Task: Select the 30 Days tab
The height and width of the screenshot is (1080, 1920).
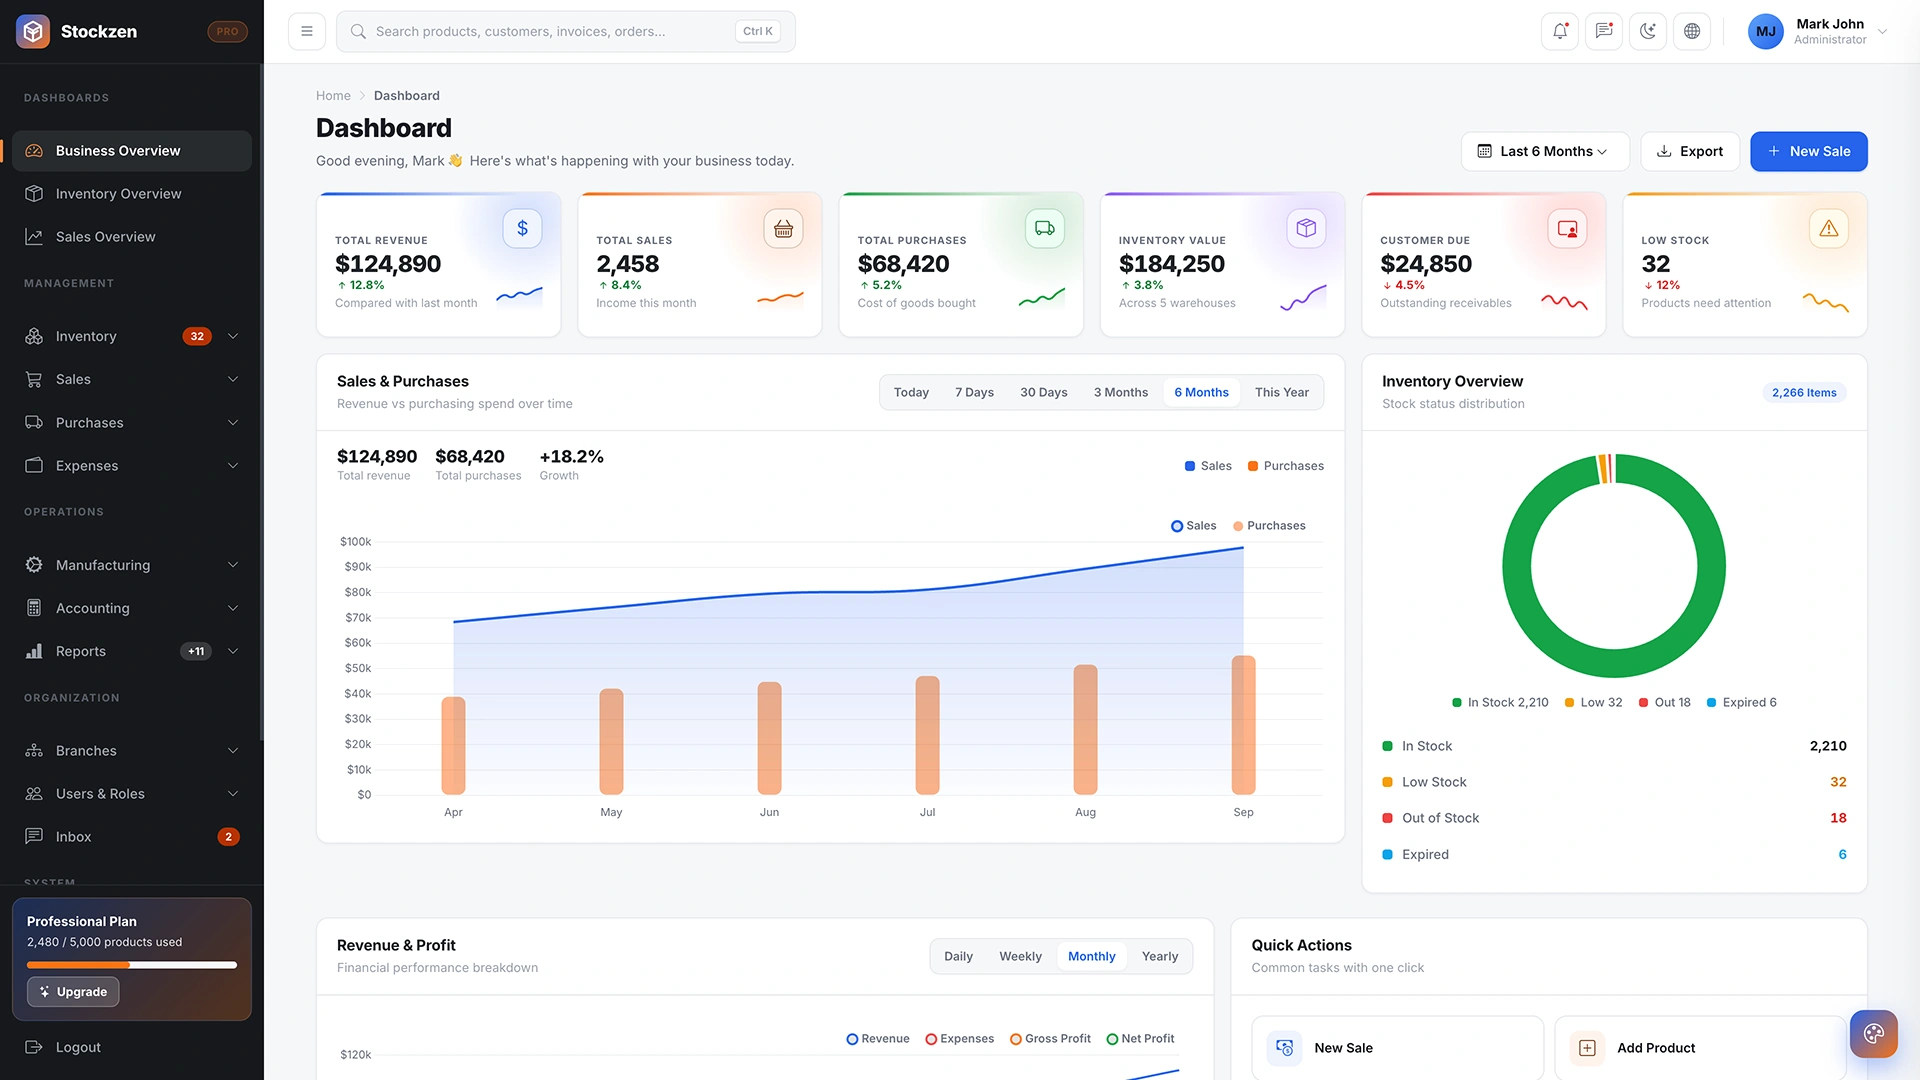Action: (1043, 392)
